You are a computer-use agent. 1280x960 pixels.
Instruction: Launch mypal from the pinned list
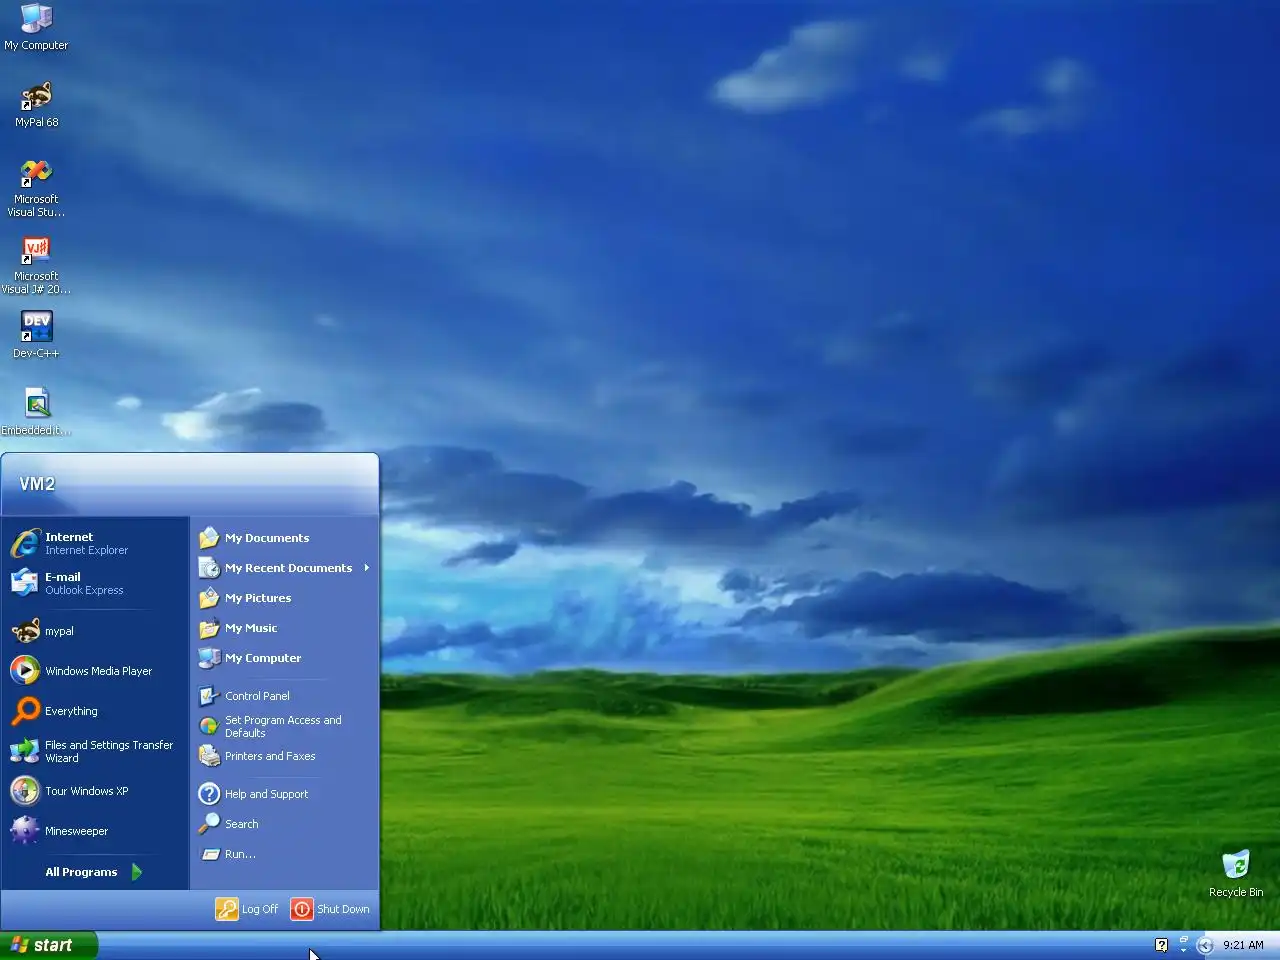95,631
